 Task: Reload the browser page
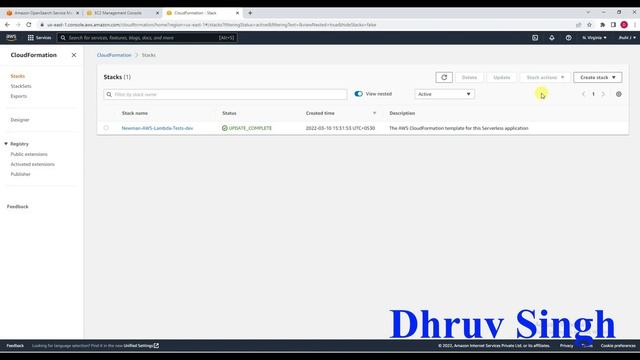[x=29, y=24]
